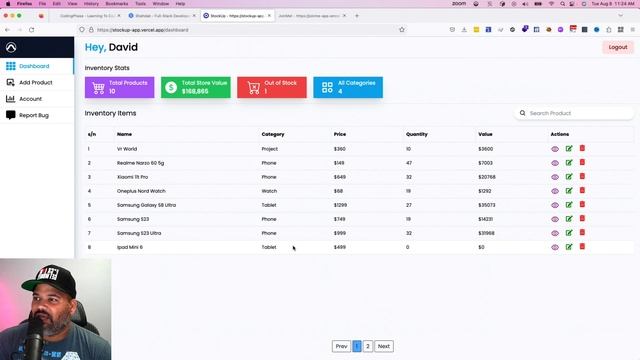View details of Vr World product
Image resolution: width=640 pixels, height=360 pixels.
[555, 149]
